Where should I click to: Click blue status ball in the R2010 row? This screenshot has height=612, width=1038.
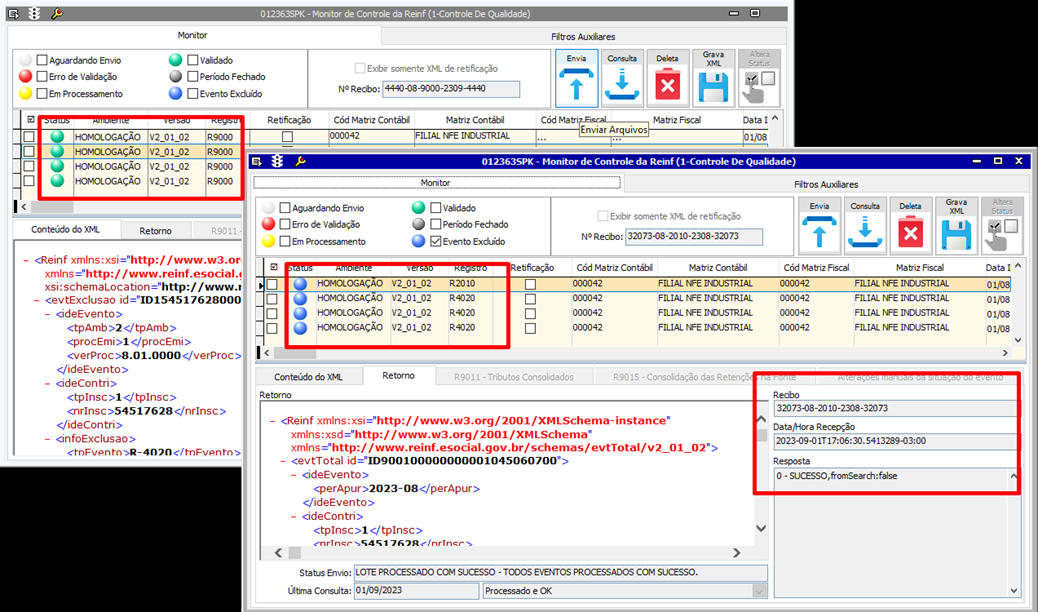(x=300, y=283)
